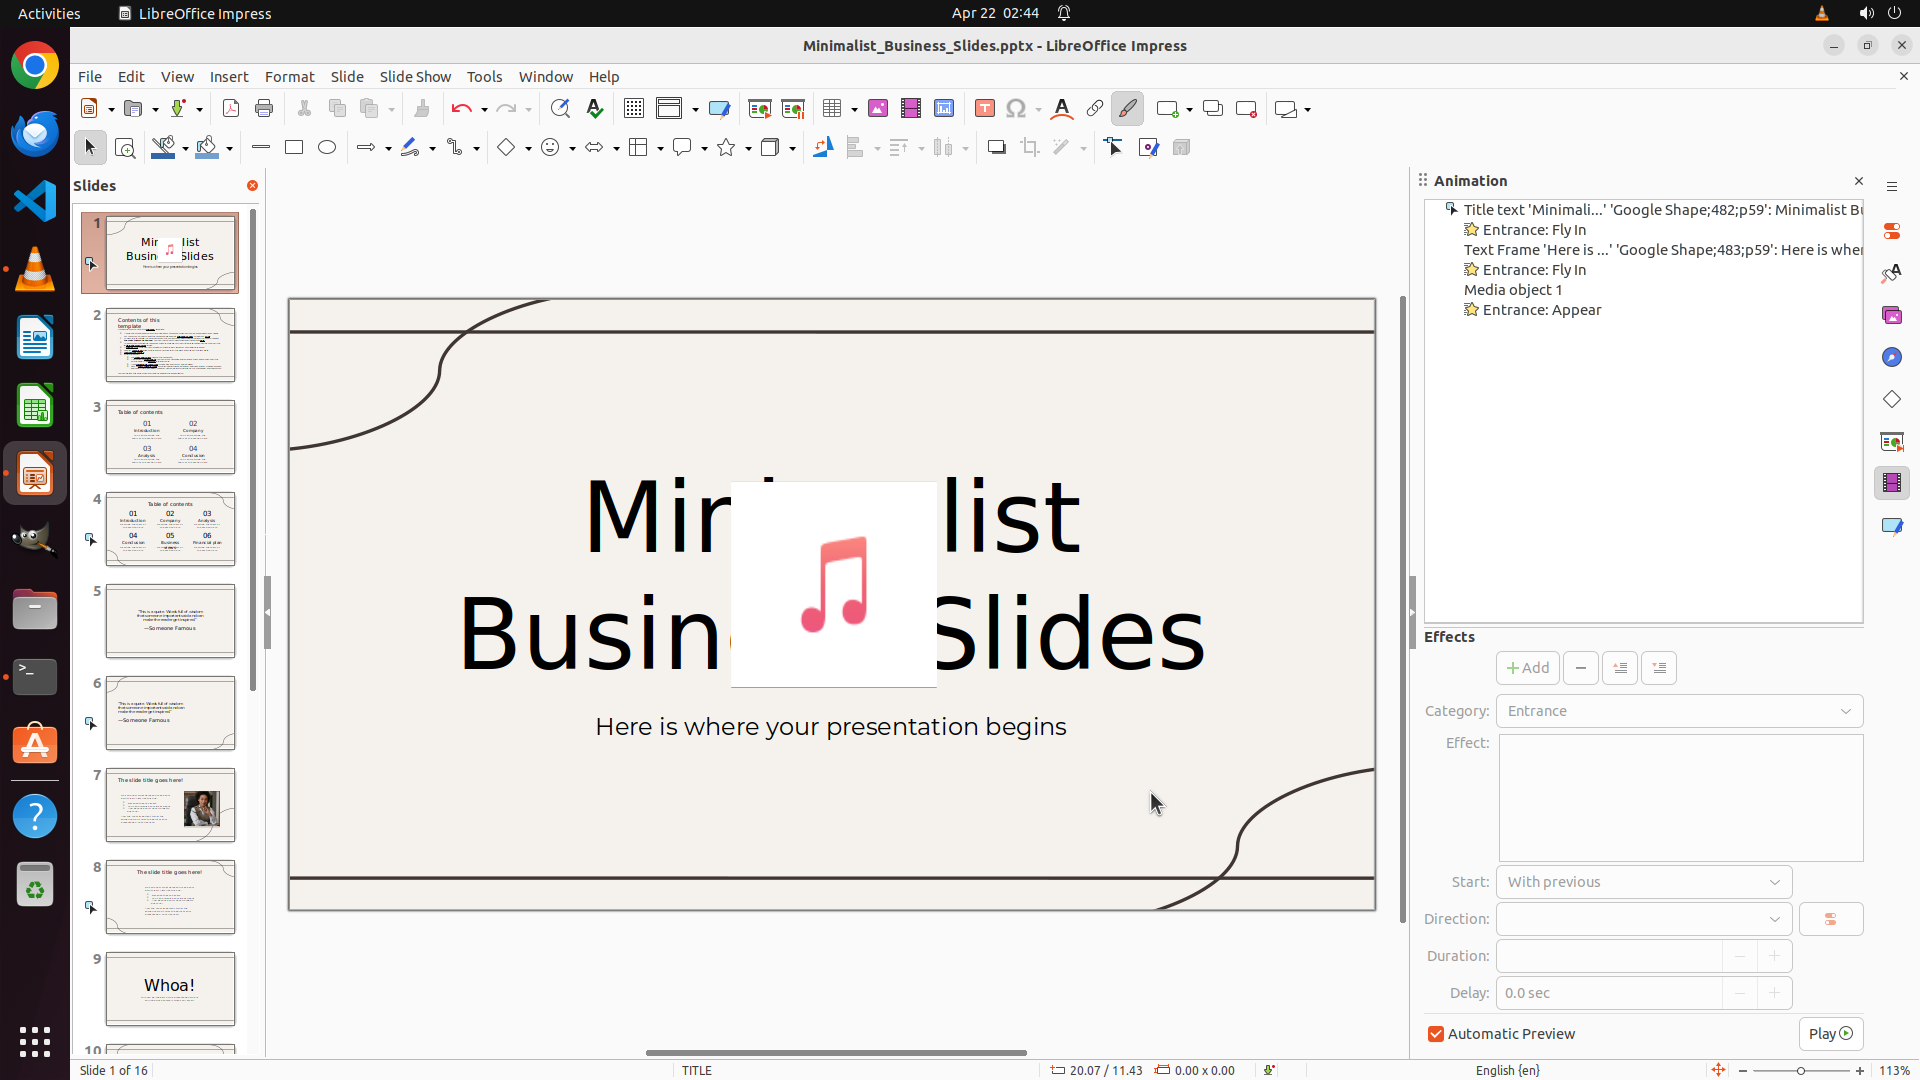Open the Format menu
Screen dimensions: 1920x1080
point(289,77)
